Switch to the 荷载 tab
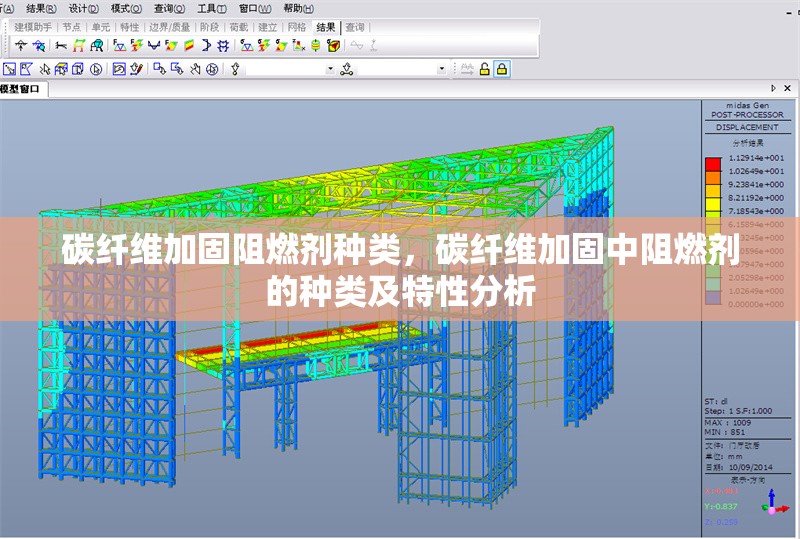 pyautogui.click(x=238, y=27)
